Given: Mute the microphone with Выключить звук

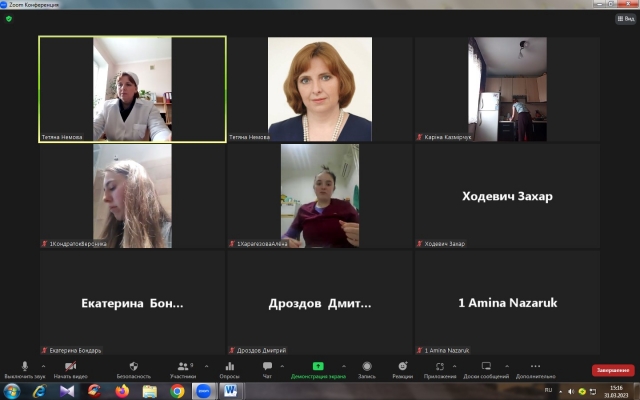Looking at the screenshot, I should click(x=24, y=370).
